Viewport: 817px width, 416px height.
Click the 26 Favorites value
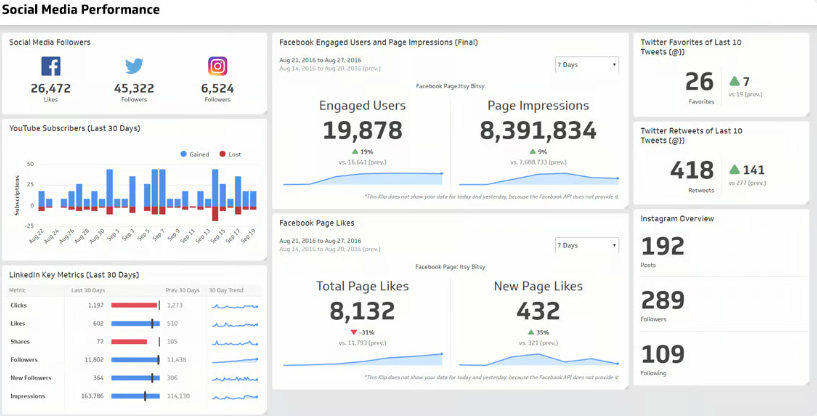pos(699,82)
